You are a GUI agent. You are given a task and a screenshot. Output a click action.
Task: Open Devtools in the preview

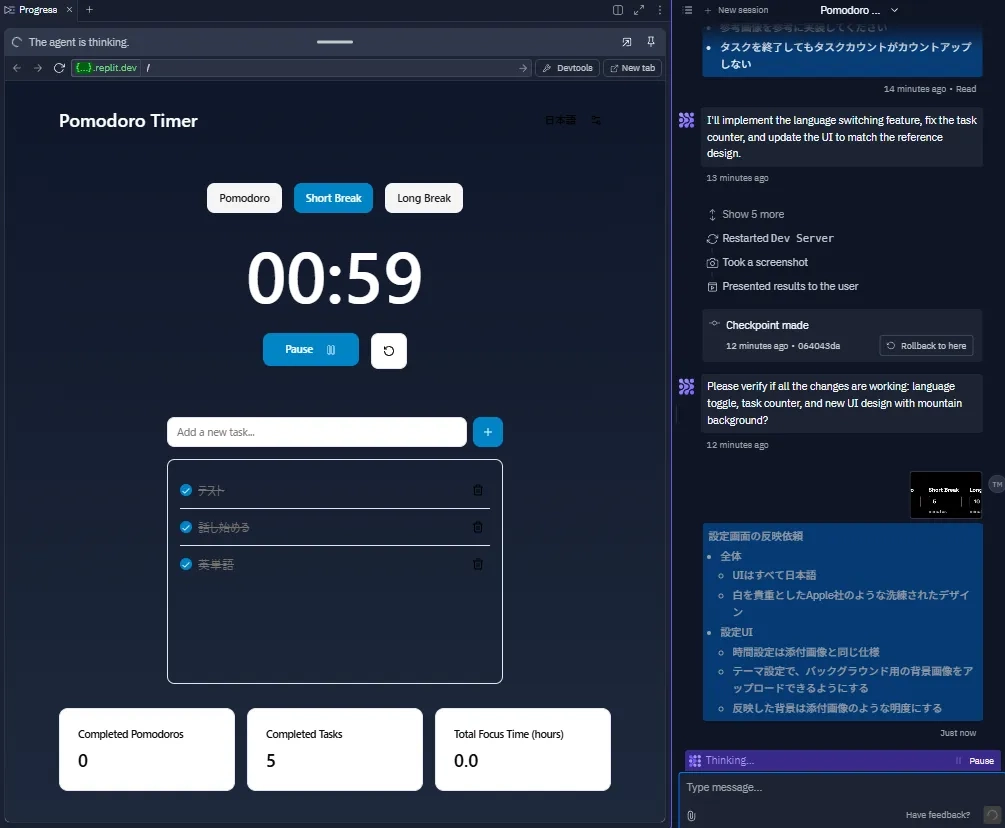[567, 68]
